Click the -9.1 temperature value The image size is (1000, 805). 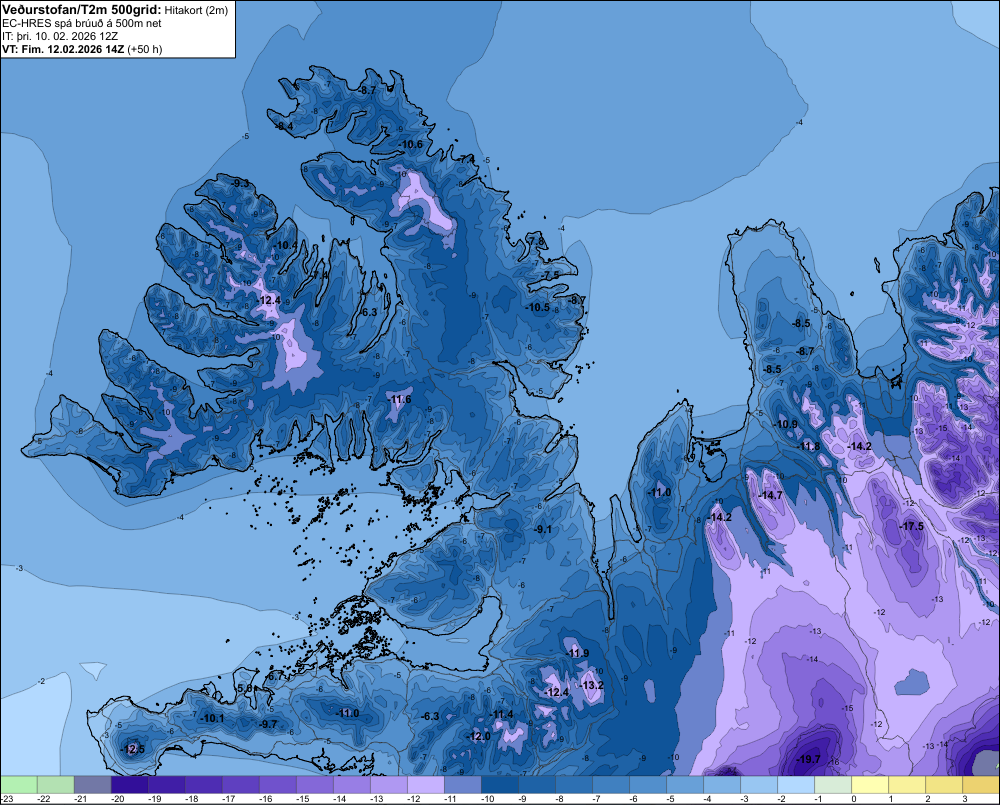pos(543,529)
